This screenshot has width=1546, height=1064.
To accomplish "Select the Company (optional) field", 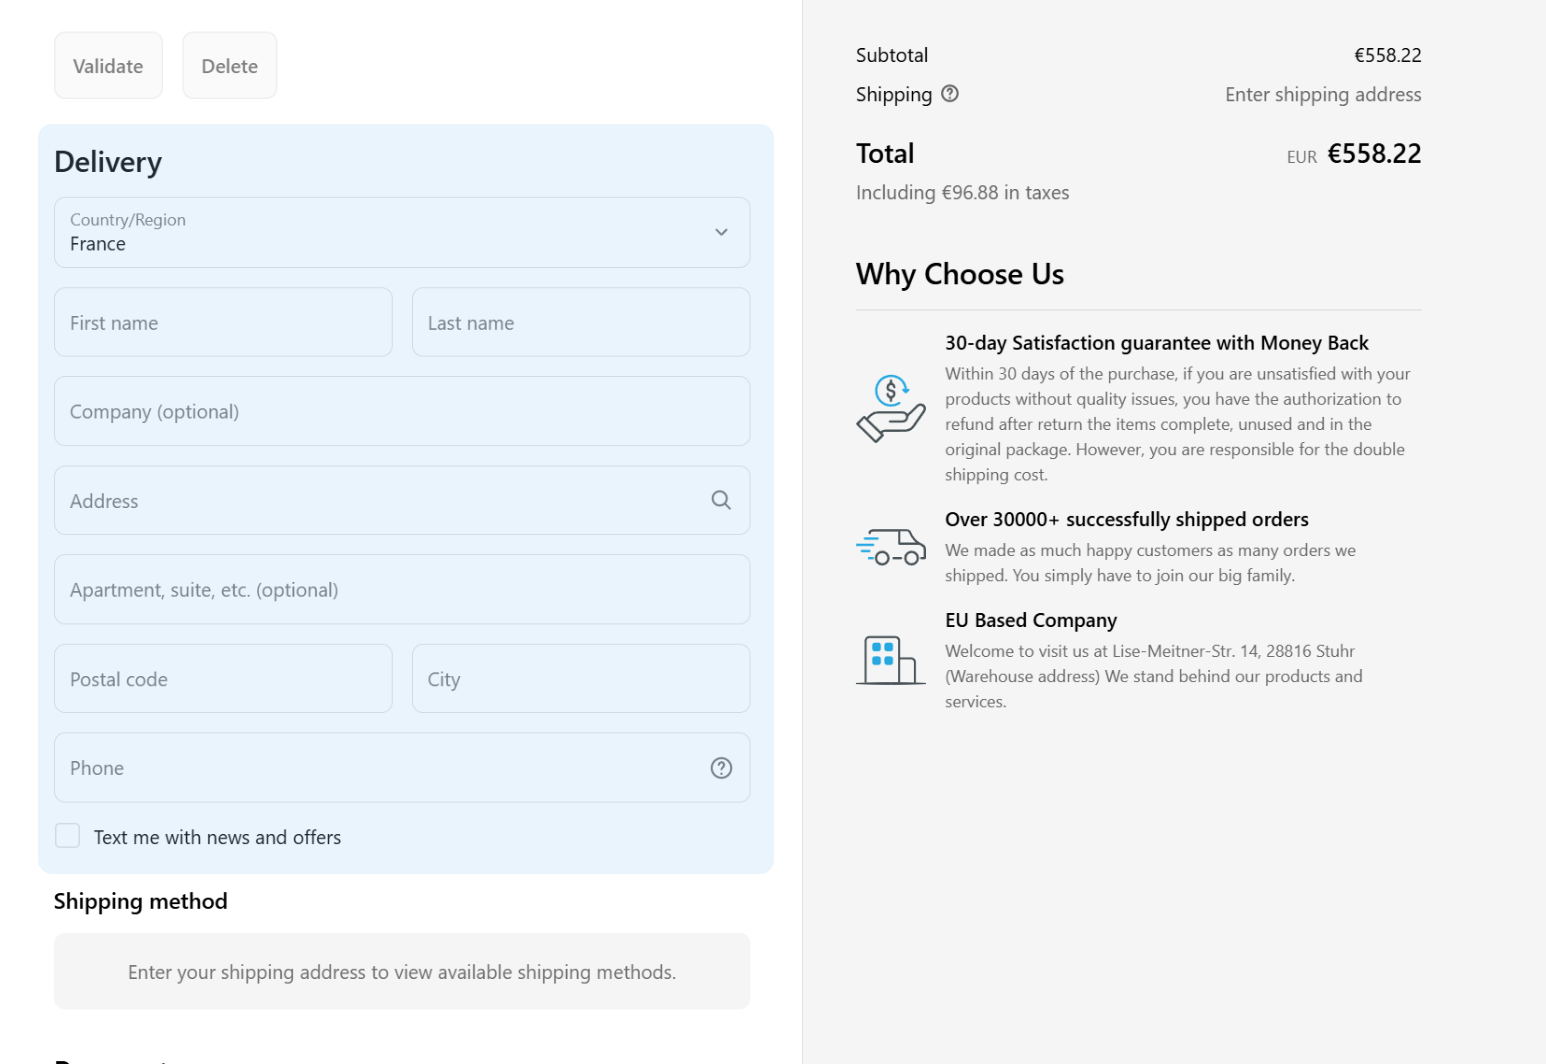I will [x=401, y=411].
